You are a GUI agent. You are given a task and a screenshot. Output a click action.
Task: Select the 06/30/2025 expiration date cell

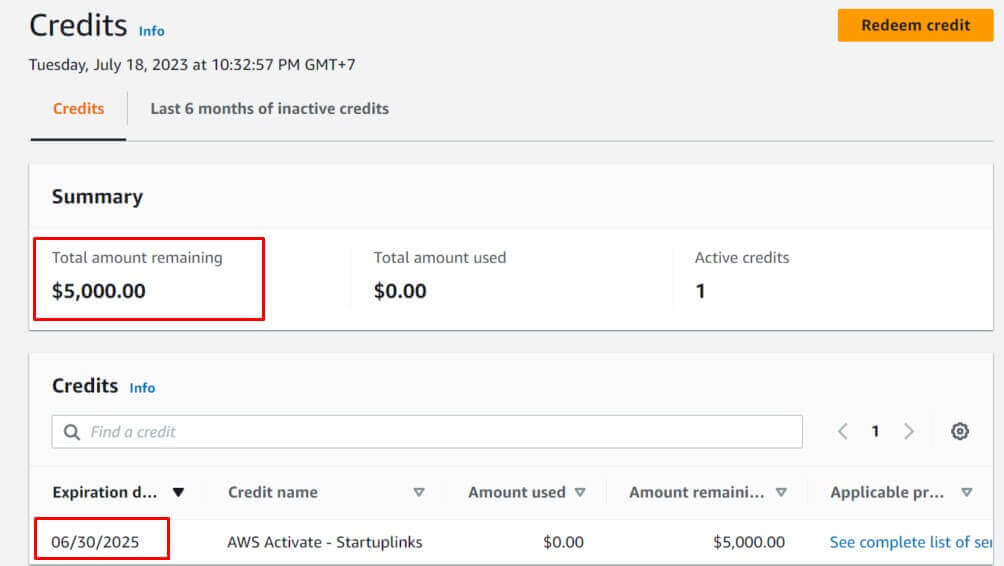[95, 542]
